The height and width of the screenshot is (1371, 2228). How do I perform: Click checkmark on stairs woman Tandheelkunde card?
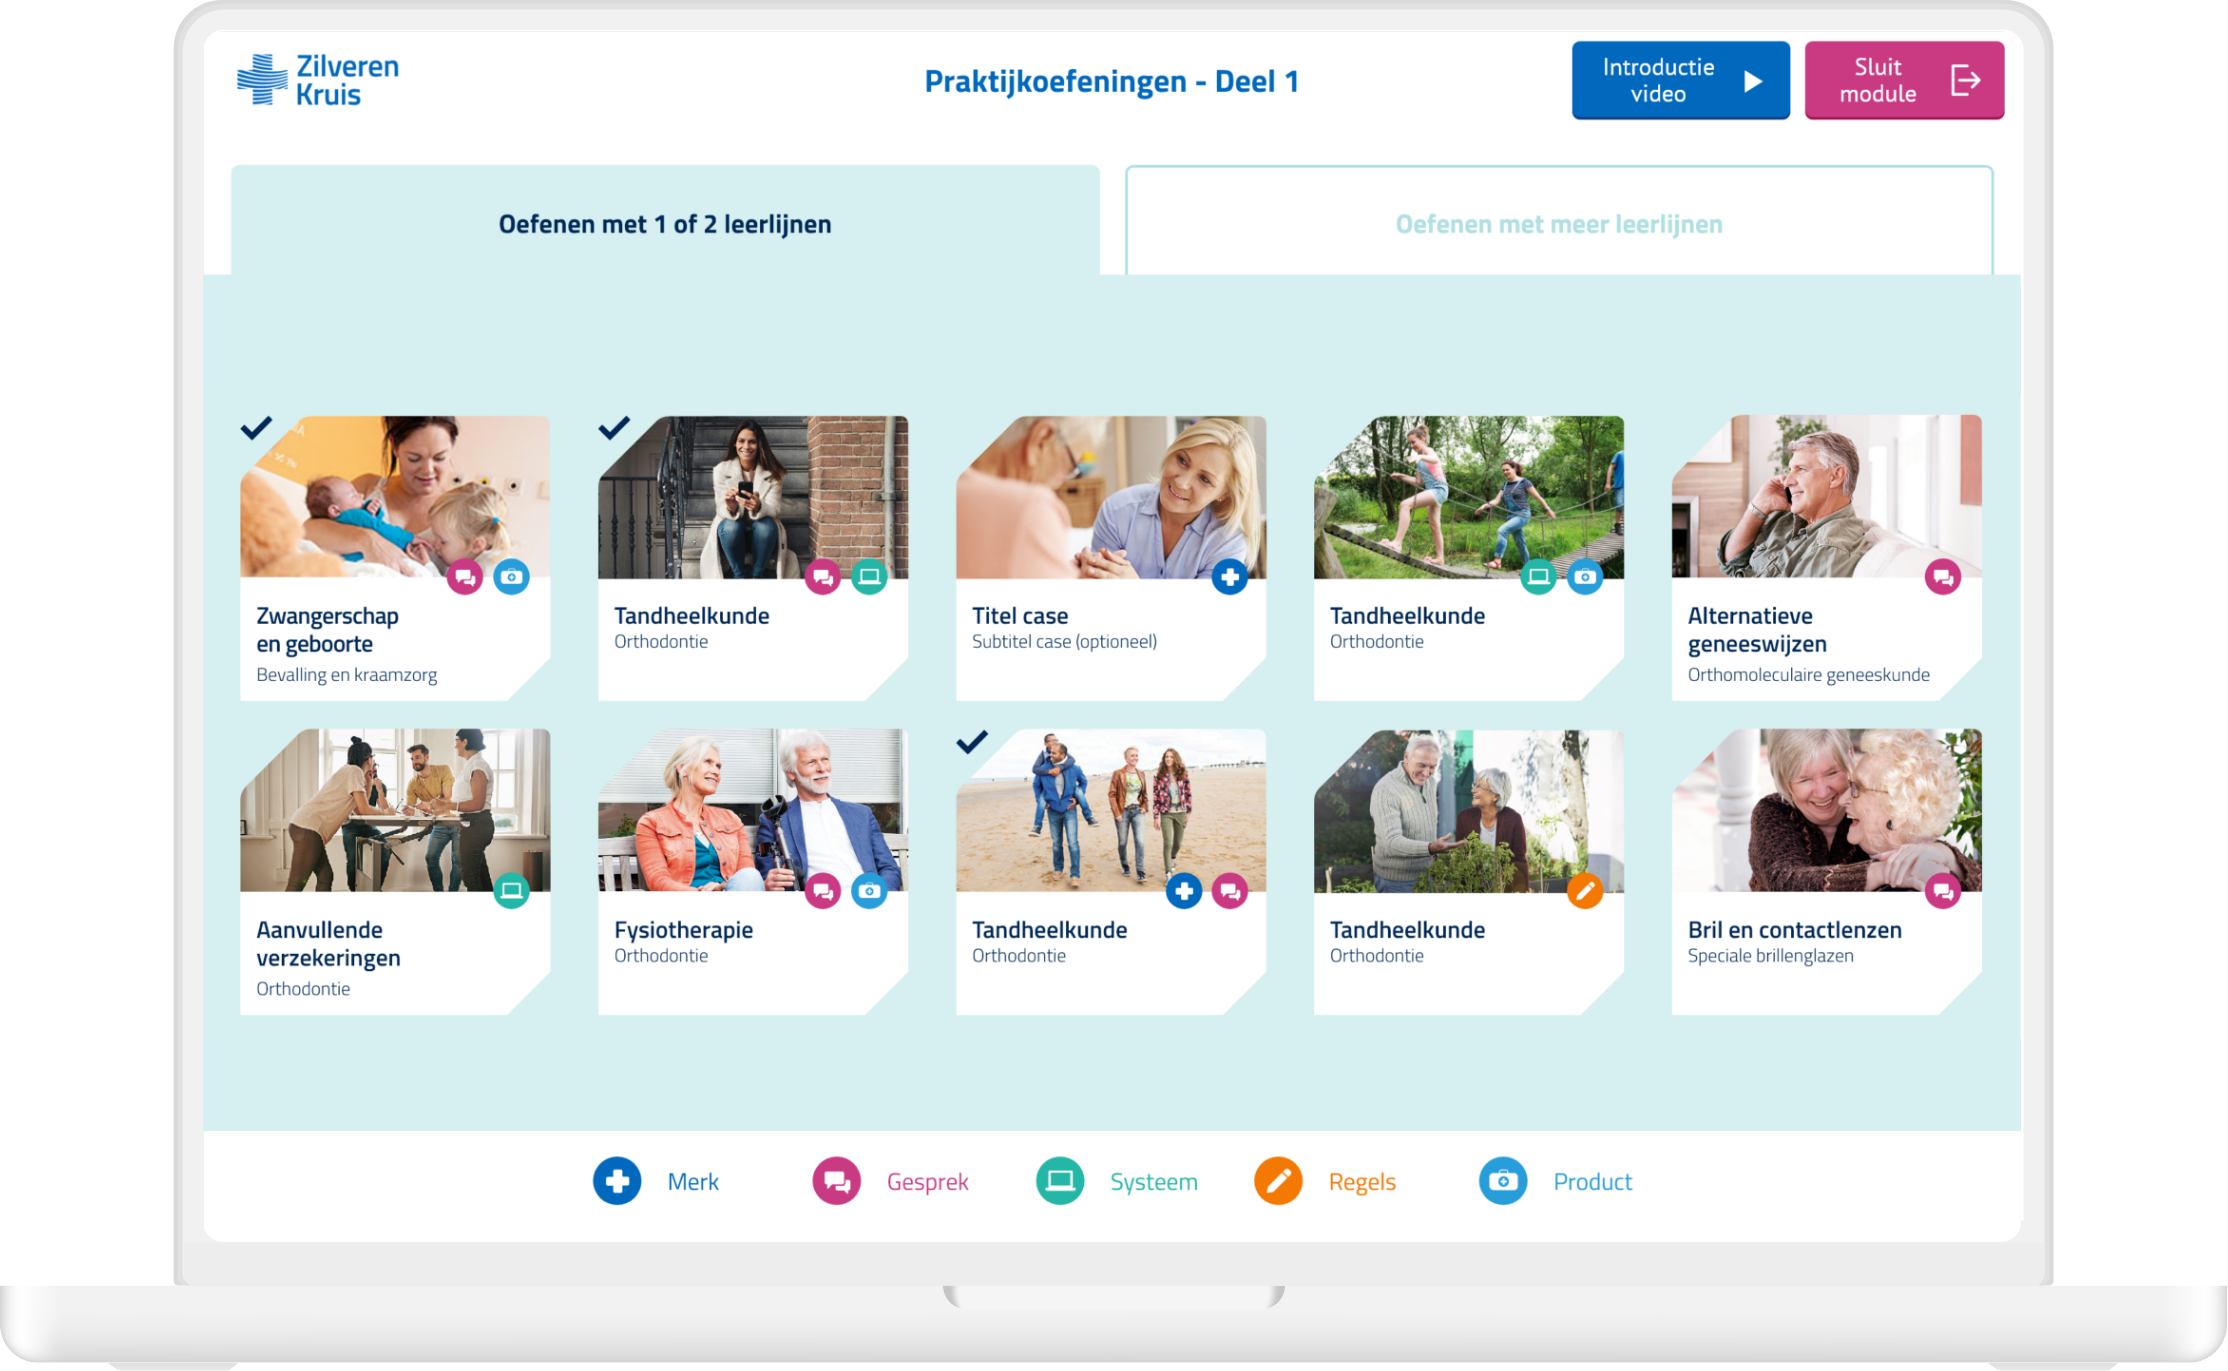point(614,428)
